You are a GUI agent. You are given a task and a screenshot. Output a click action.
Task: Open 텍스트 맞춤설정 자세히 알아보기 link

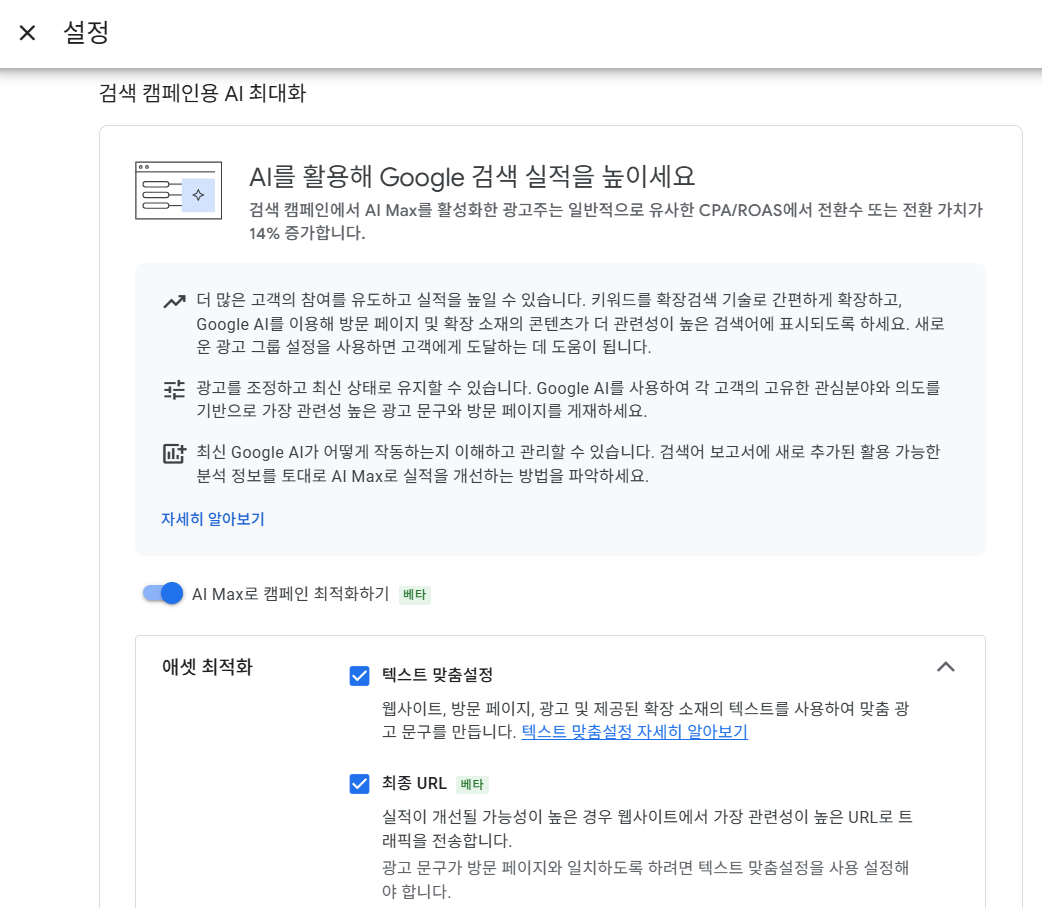click(x=635, y=731)
